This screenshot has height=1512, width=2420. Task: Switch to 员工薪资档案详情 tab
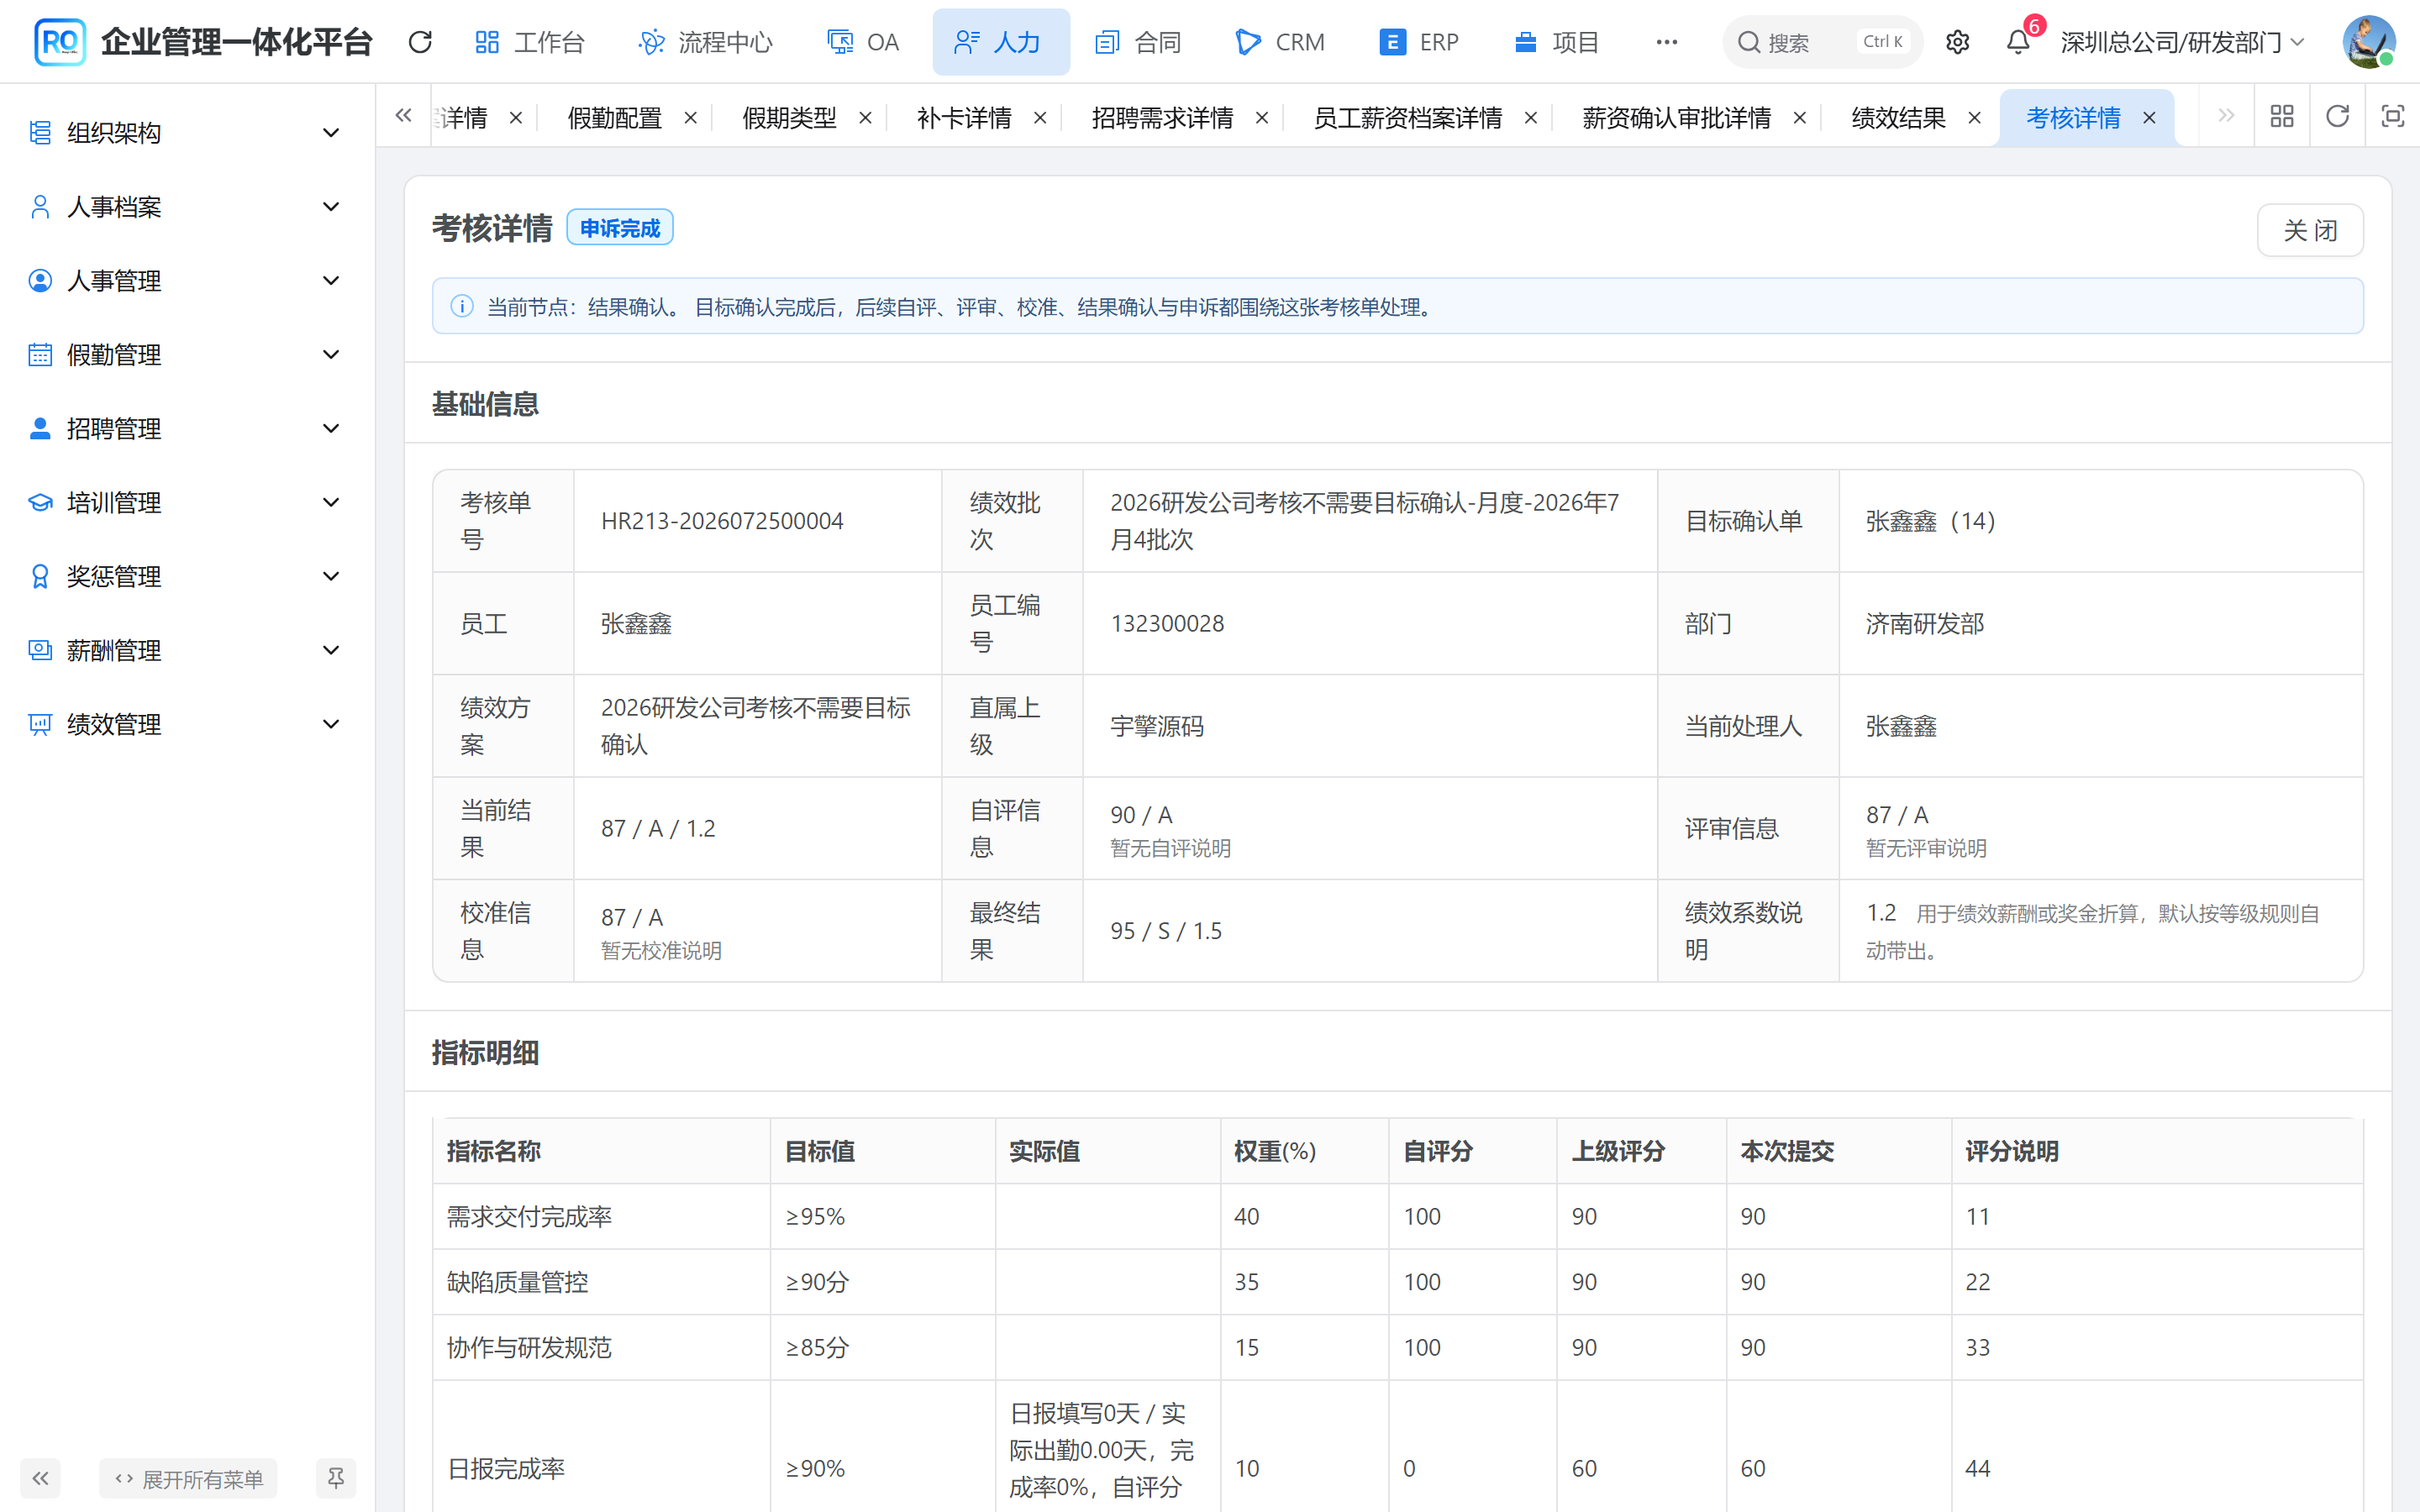pos(1407,118)
